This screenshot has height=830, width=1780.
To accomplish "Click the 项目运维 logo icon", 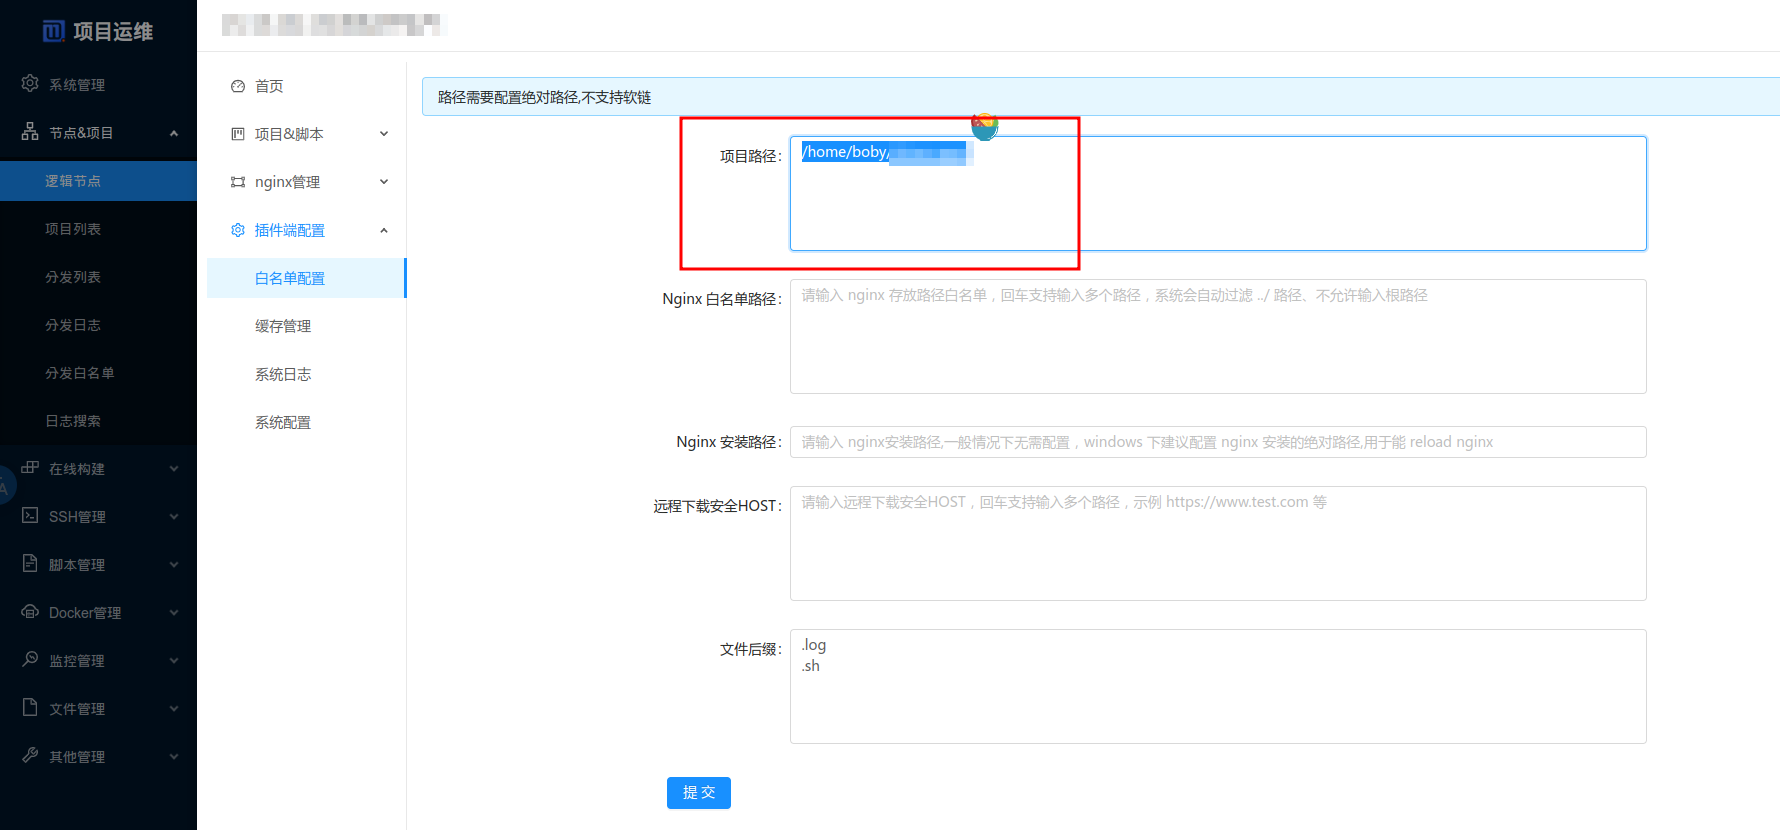I will pos(53,31).
